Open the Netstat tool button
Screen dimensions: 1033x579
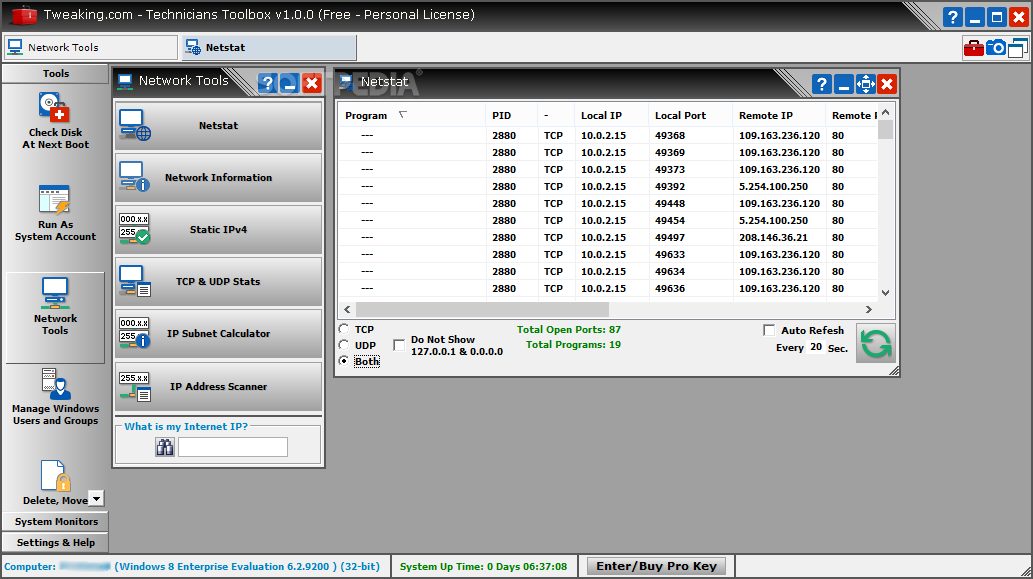click(219, 125)
